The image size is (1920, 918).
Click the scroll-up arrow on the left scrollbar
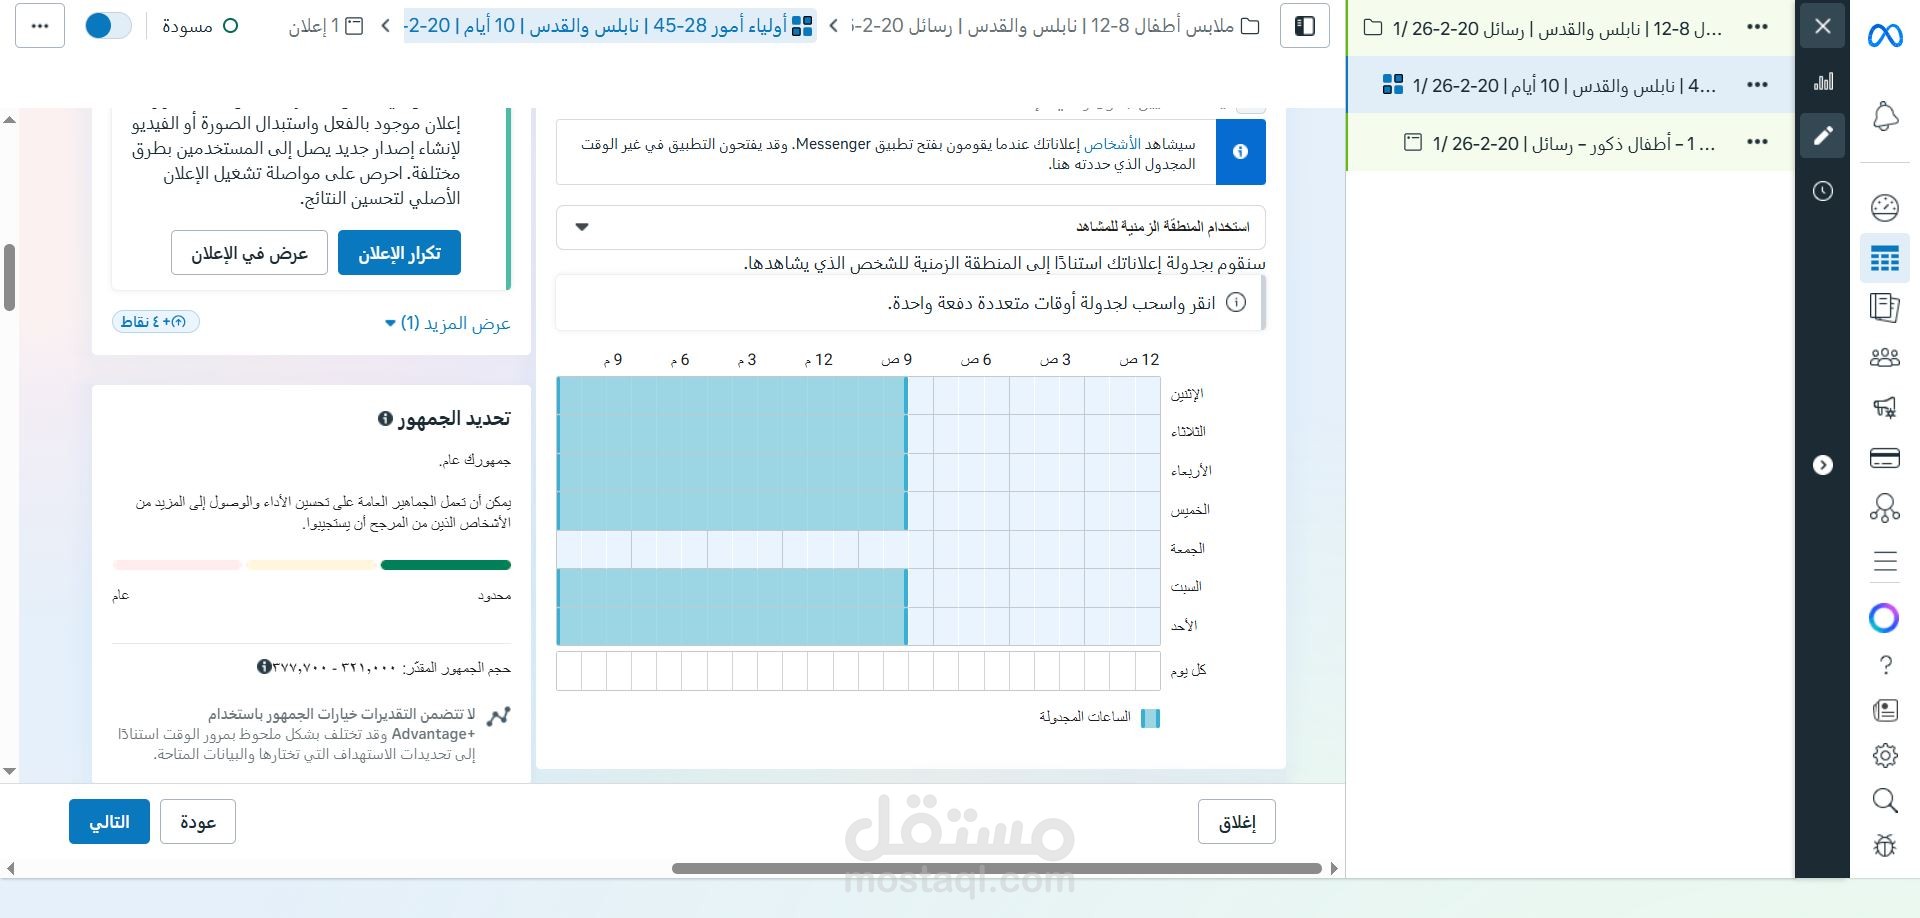9,120
